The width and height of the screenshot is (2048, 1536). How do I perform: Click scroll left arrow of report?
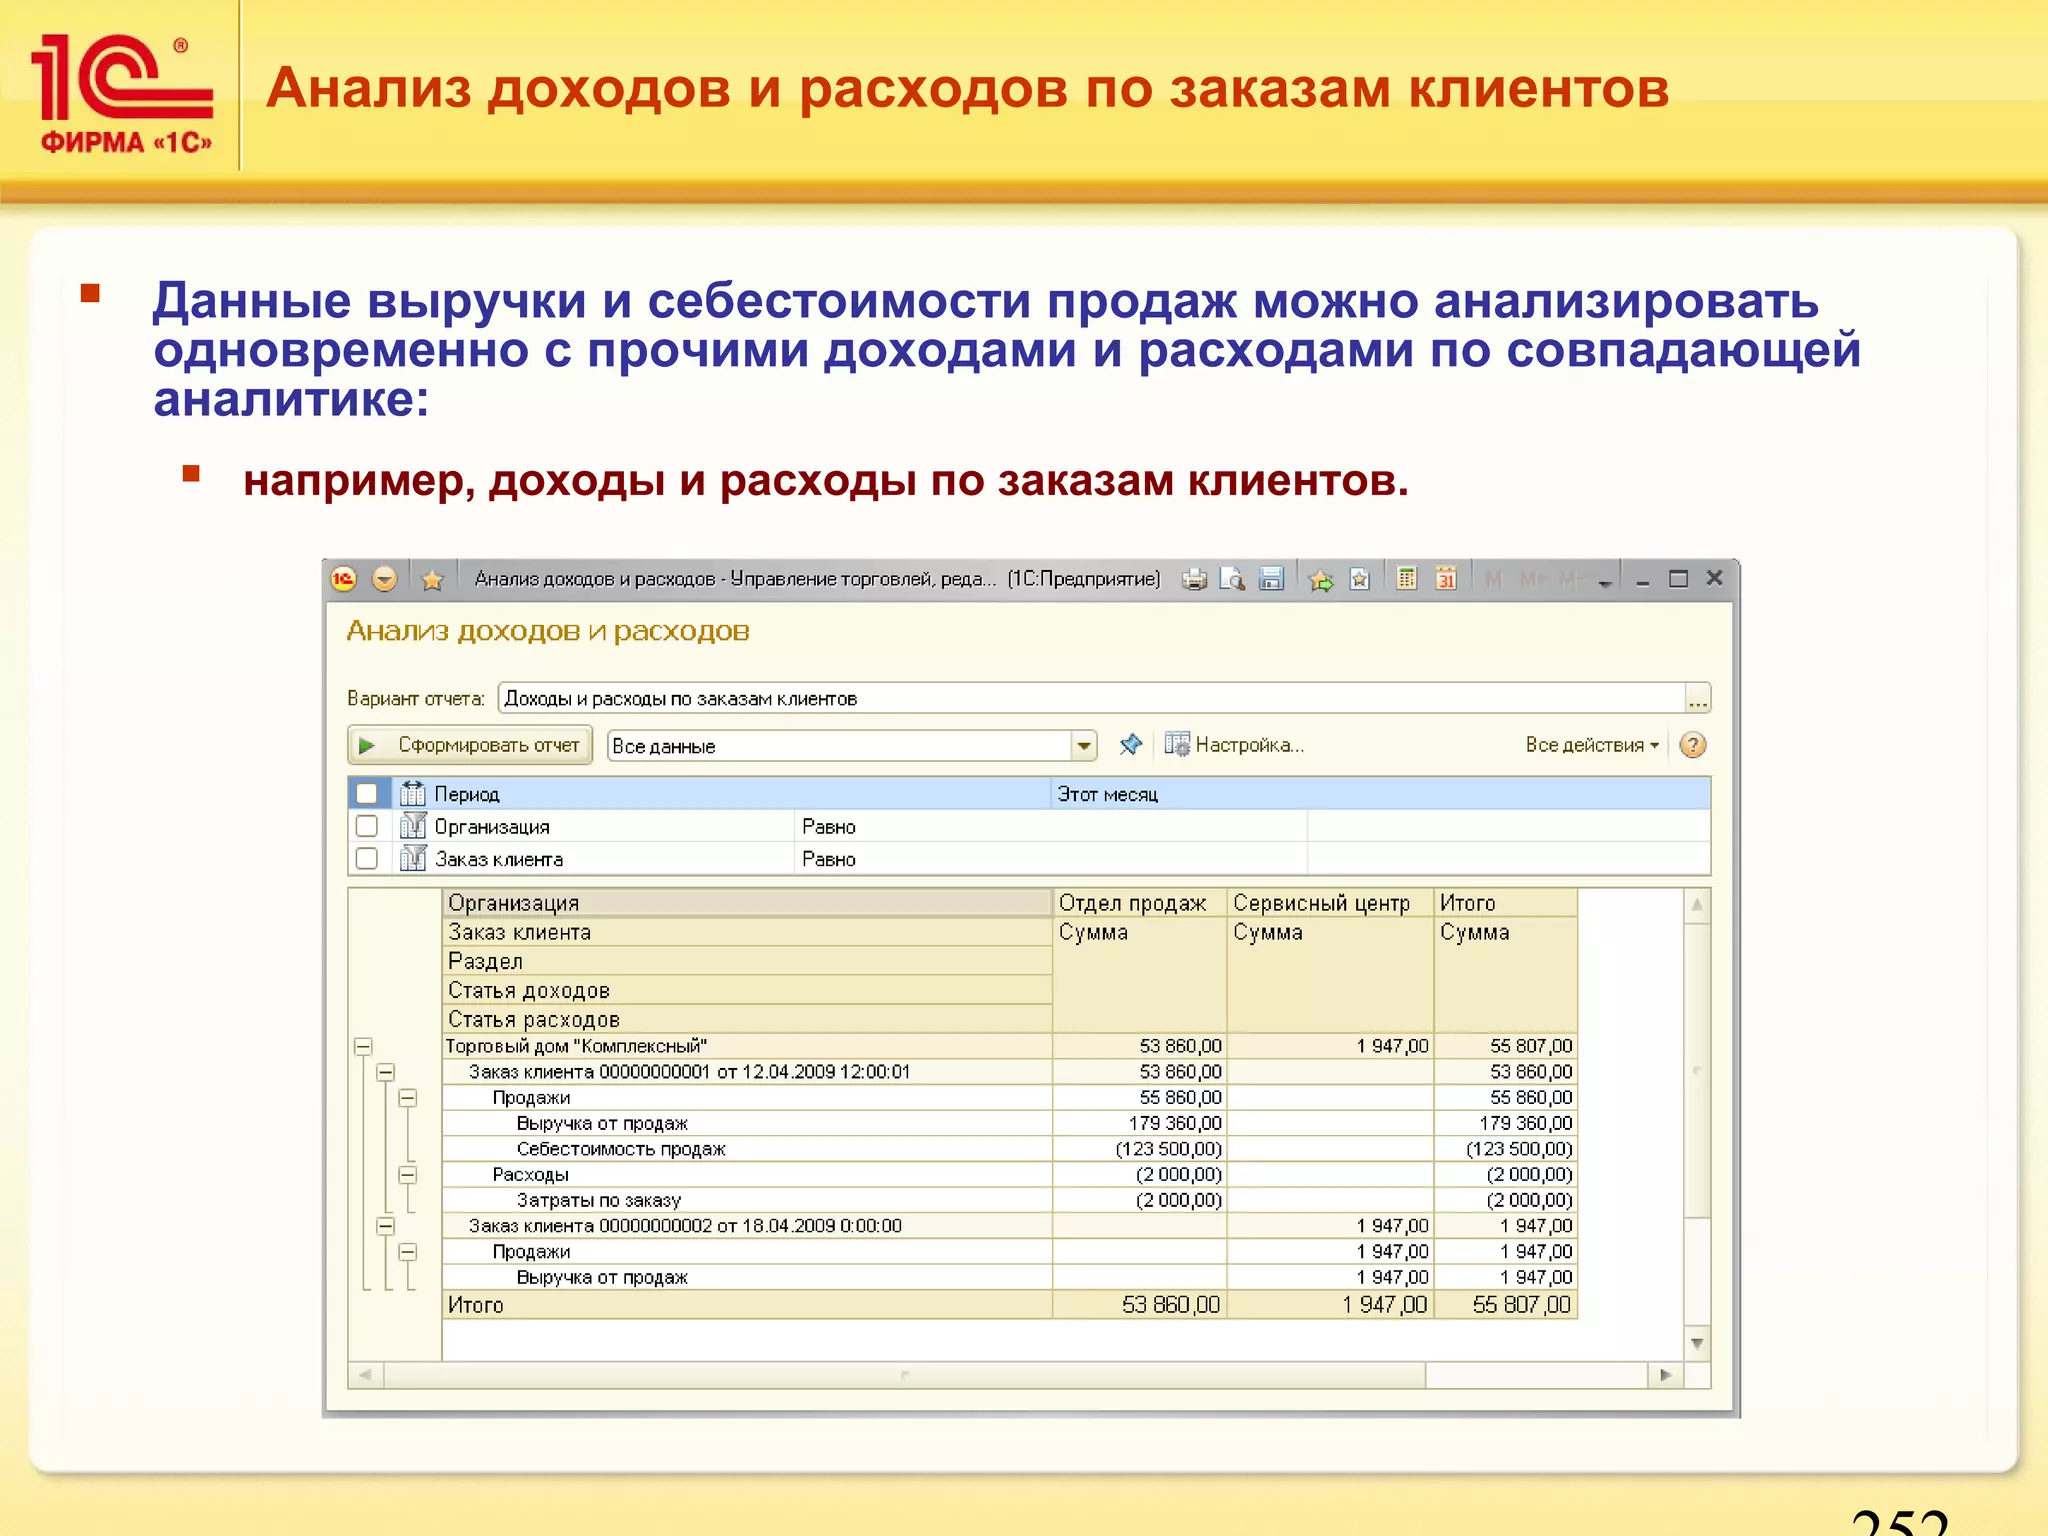(366, 1375)
